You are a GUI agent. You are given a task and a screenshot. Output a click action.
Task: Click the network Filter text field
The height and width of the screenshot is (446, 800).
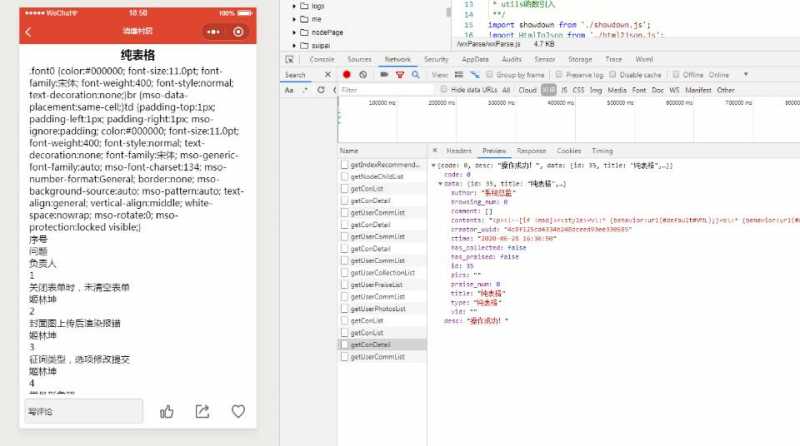pyautogui.click(x=387, y=90)
